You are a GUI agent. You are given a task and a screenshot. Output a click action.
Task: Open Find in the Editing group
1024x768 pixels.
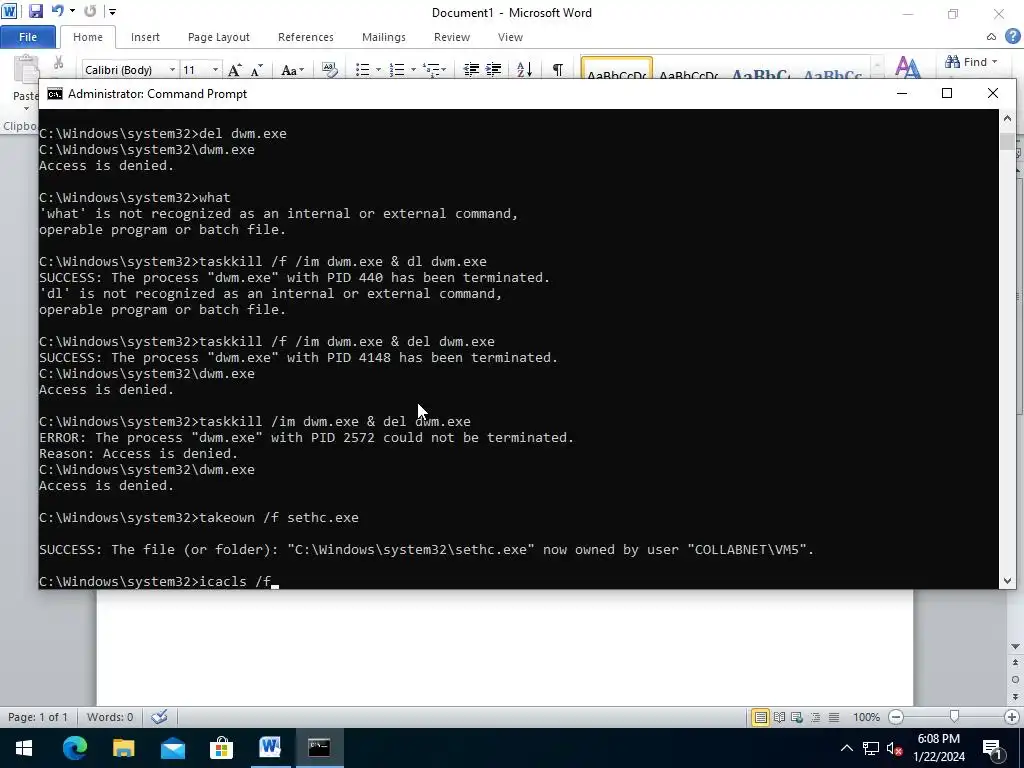(x=966, y=62)
